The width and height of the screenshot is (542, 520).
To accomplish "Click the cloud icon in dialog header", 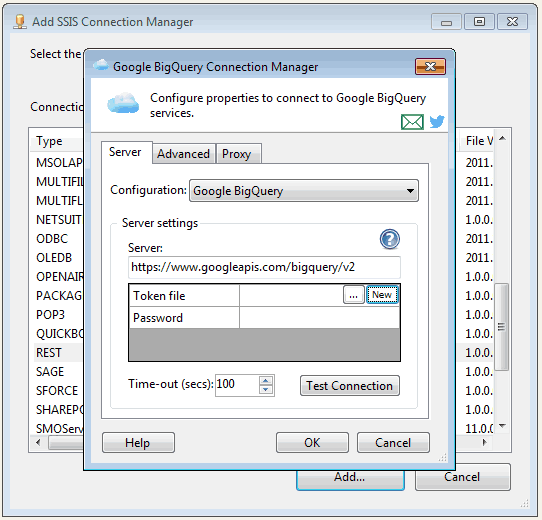I will (x=123, y=103).
